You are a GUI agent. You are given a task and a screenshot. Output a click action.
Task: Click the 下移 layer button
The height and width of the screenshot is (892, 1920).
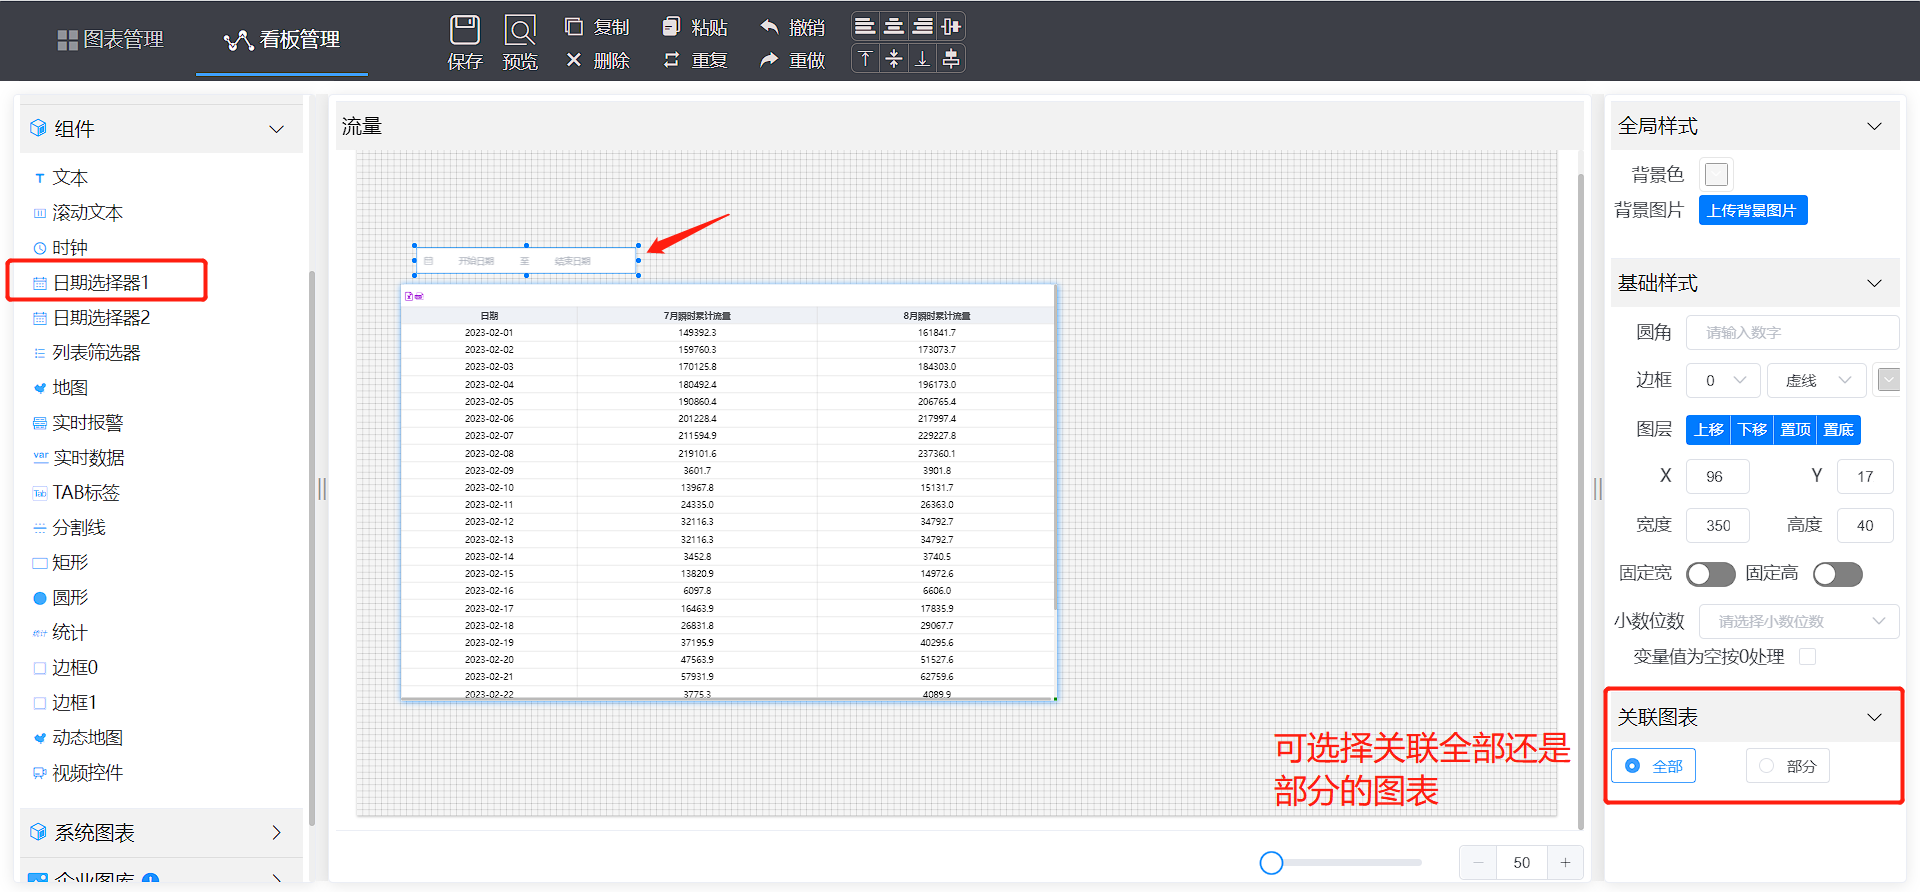point(1751,430)
